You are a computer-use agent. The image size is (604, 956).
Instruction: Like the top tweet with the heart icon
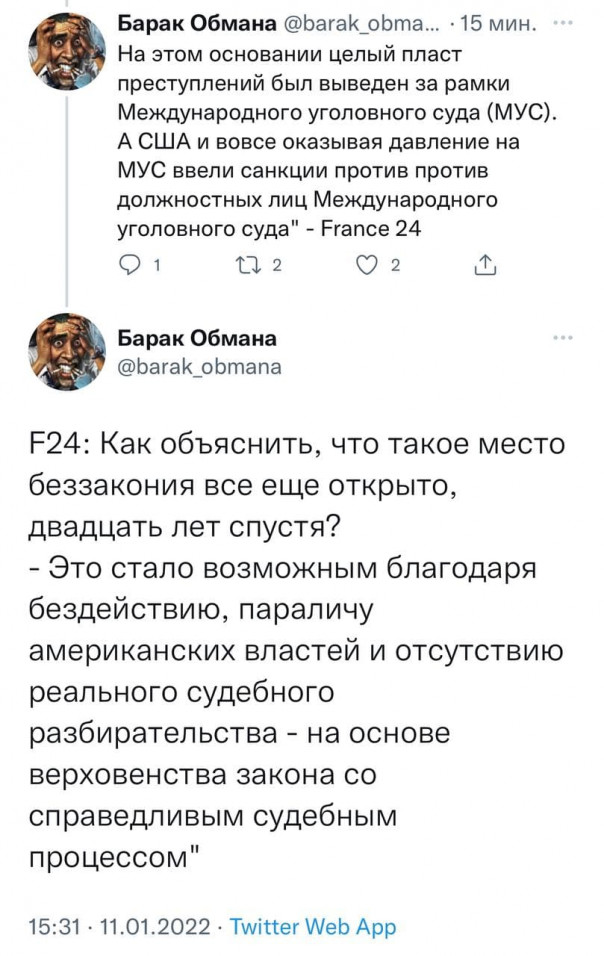coord(369,266)
